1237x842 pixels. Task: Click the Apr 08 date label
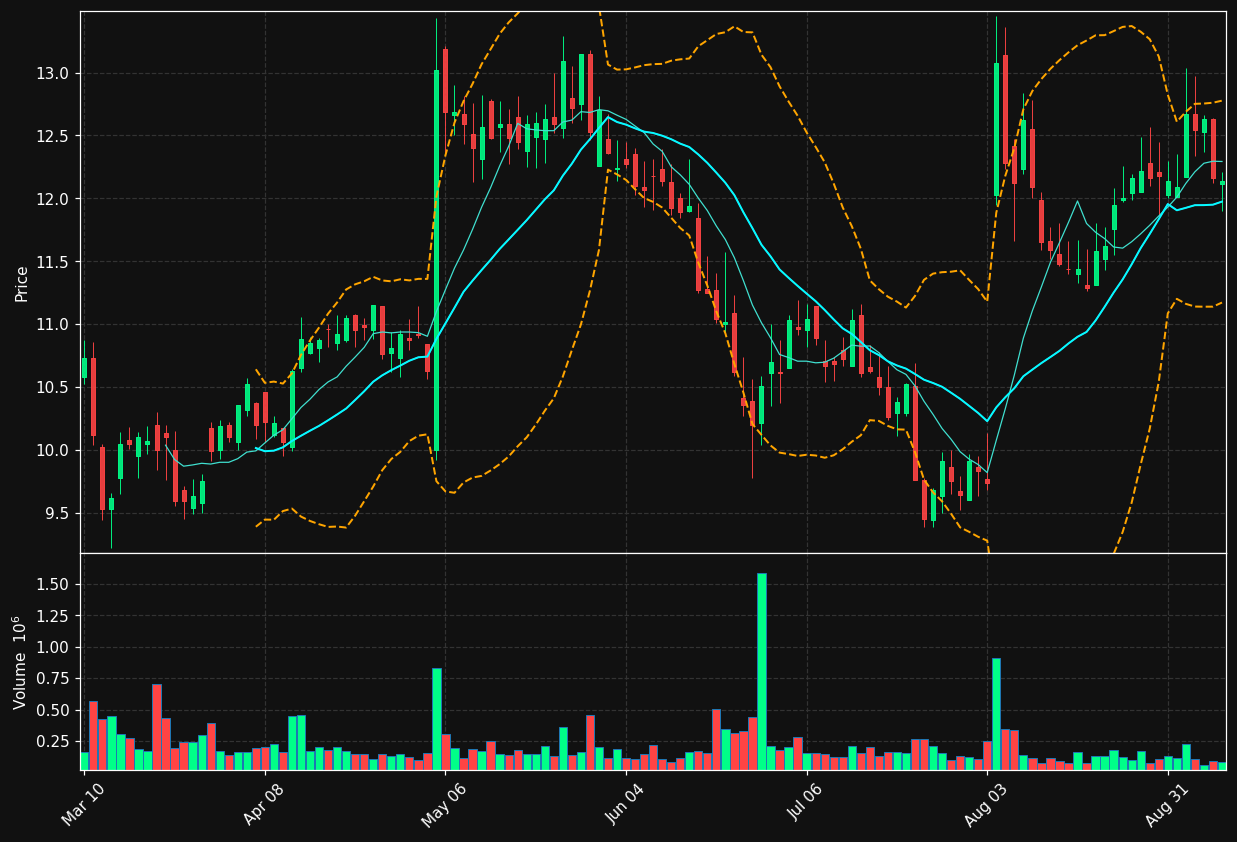[266, 804]
